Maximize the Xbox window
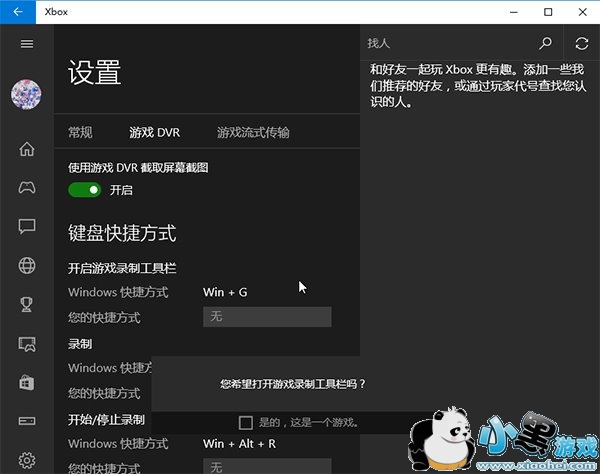The width and height of the screenshot is (600, 474). pos(548,12)
